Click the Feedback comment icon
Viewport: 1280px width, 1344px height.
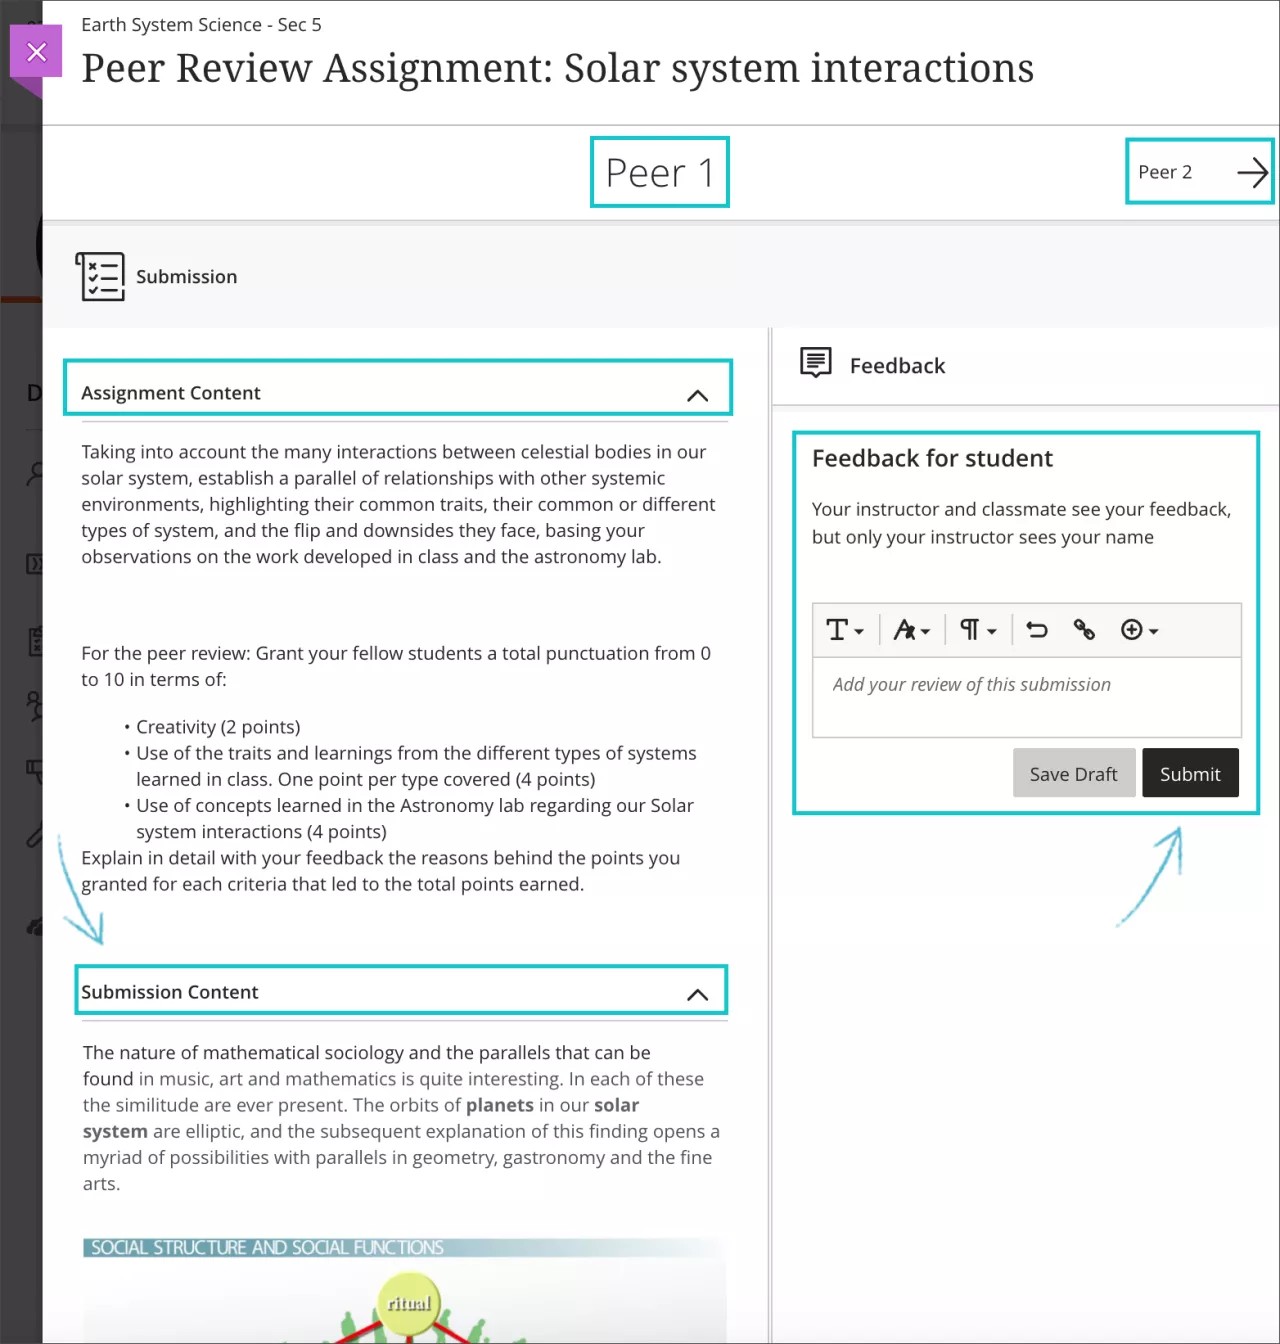[816, 363]
